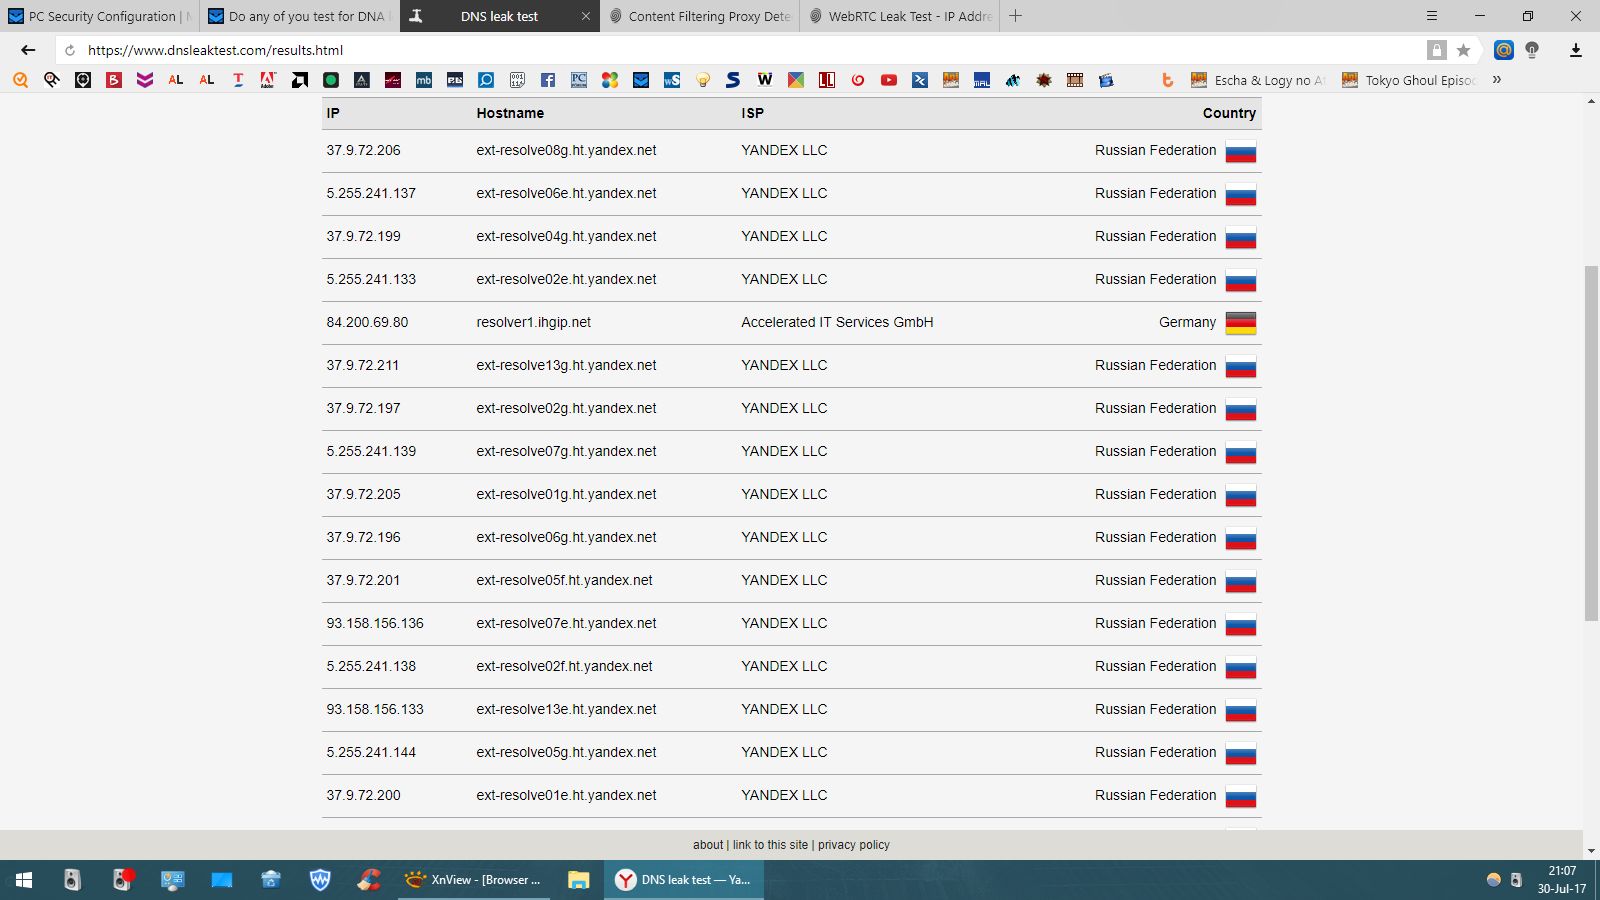Open the blue 'wS' bookmark icon
The height and width of the screenshot is (900, 1600).
point(672,80)
